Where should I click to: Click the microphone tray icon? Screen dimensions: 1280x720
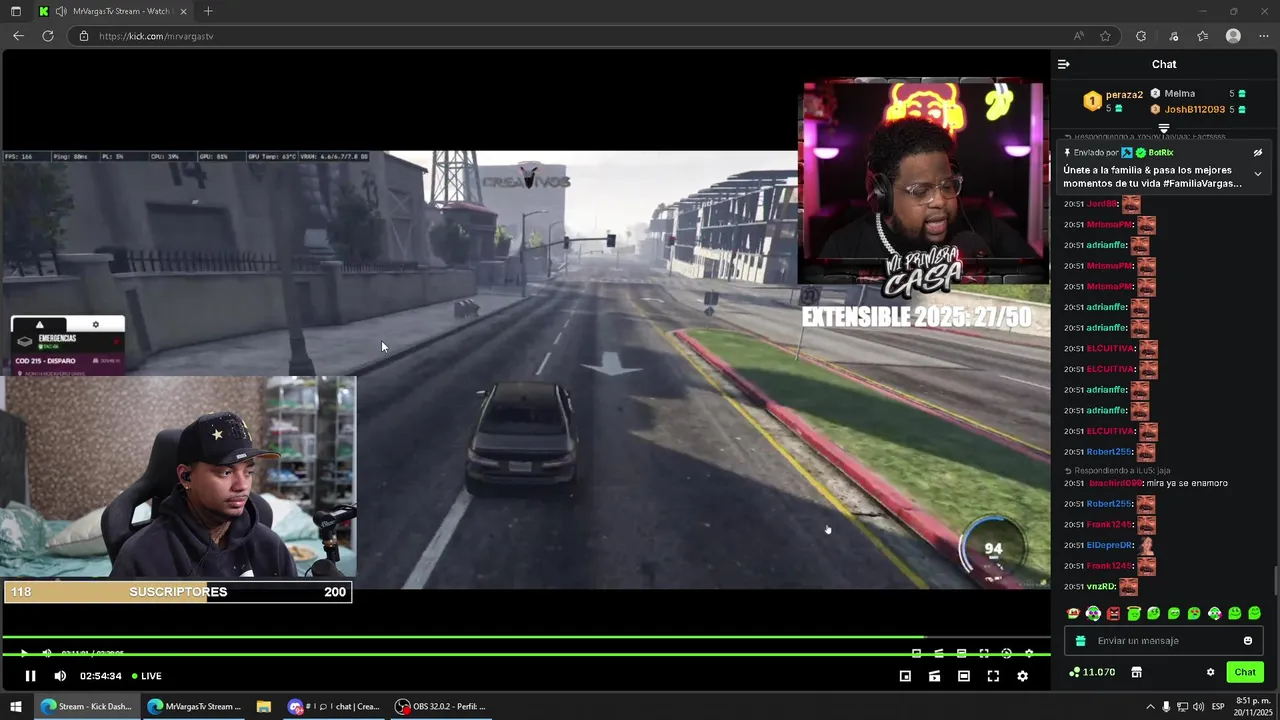coord(1166,707)
